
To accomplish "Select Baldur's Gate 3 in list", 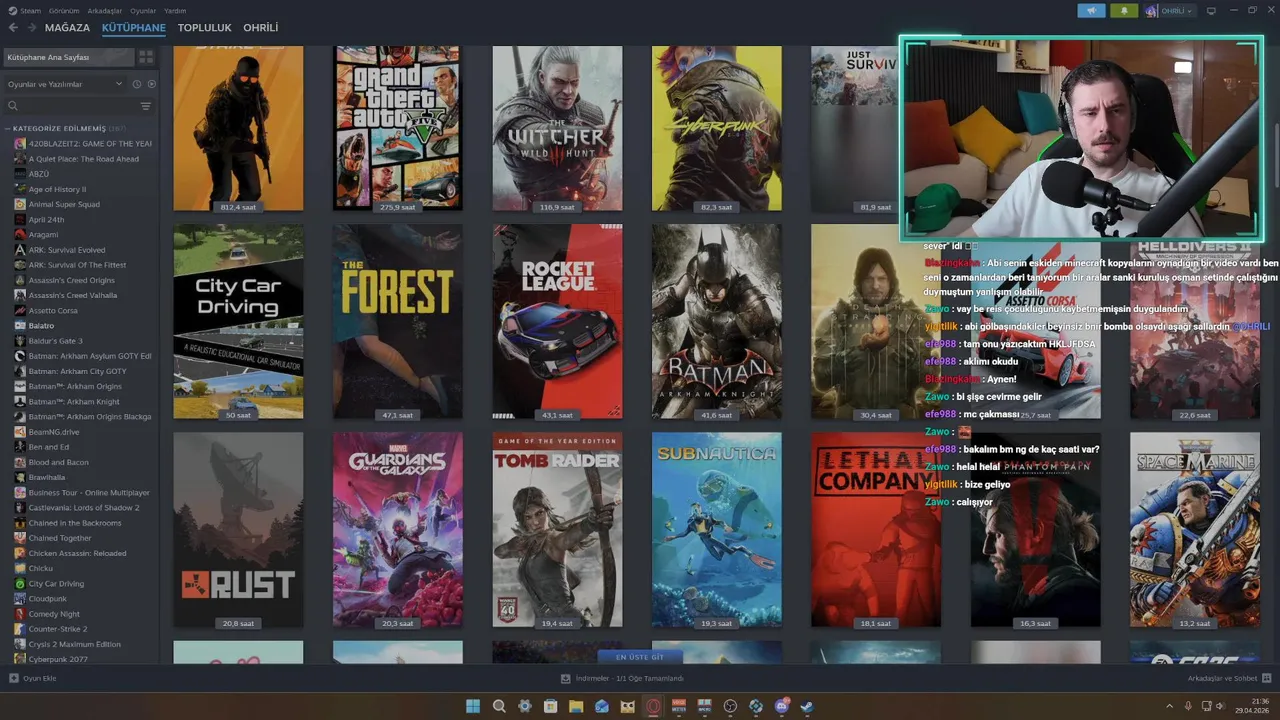I will tap(56, 341).
